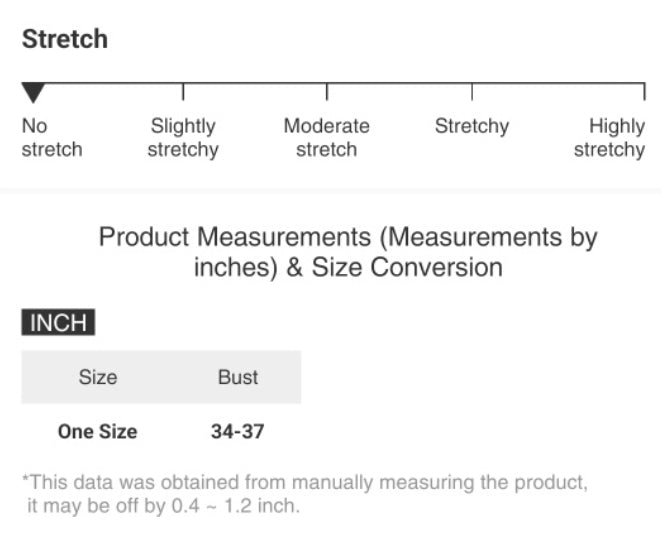The height and width of the screenshot is (538, 661).
Task: Select the "No stretch" label
Action: [51, 138]
